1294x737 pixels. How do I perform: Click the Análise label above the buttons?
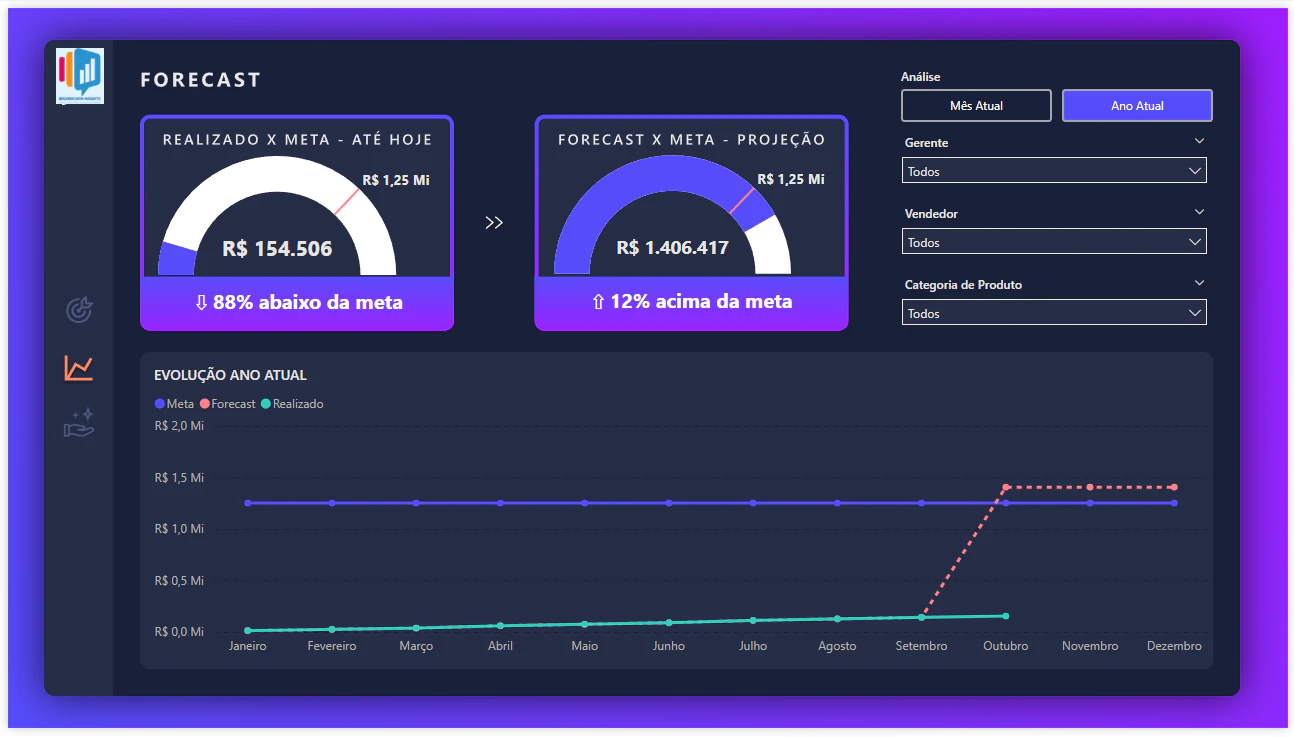point(920,77)
